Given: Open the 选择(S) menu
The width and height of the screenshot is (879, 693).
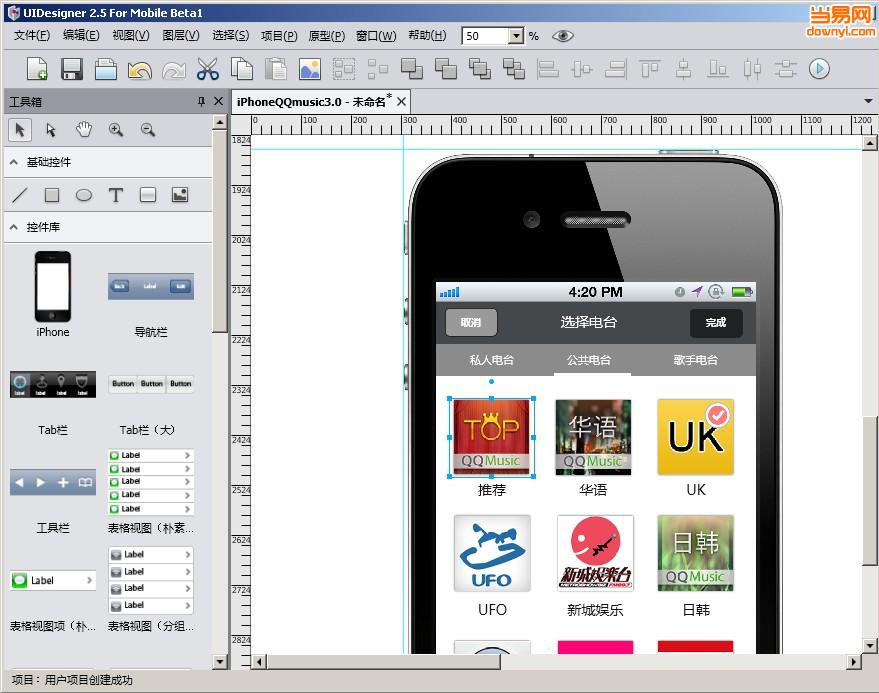Looking at the screenshot, I should pyautogui.click(x=230, y=36).
